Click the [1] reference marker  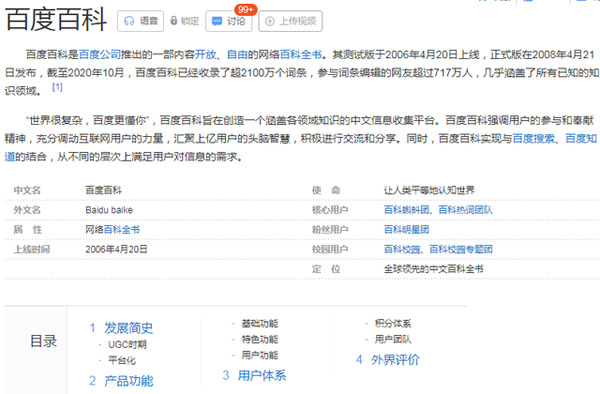coord(57,87)
